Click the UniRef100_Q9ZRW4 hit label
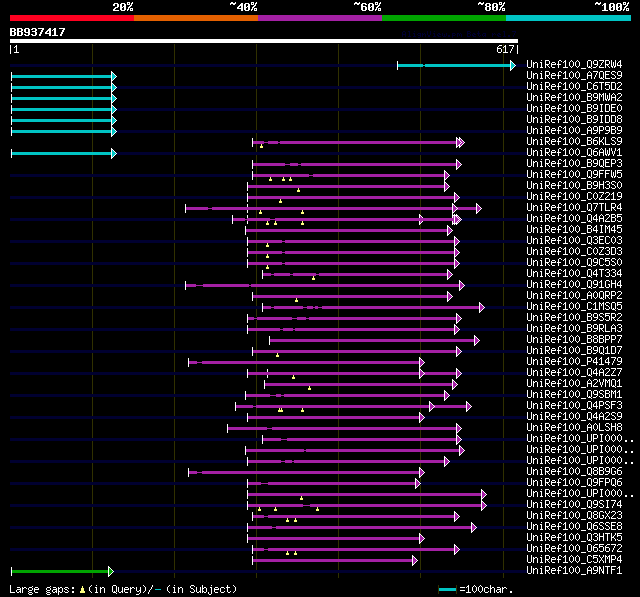The image size is (640, 597). (x=574, y=64)
